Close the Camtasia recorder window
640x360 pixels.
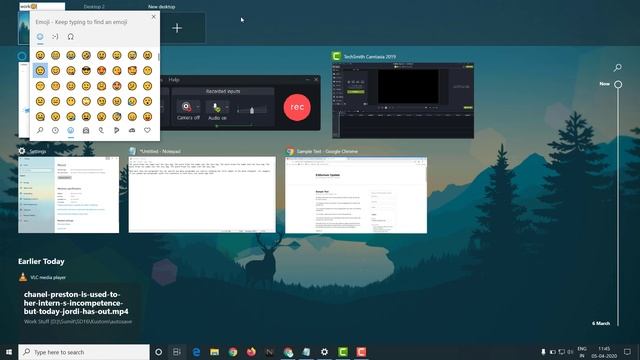316,80
